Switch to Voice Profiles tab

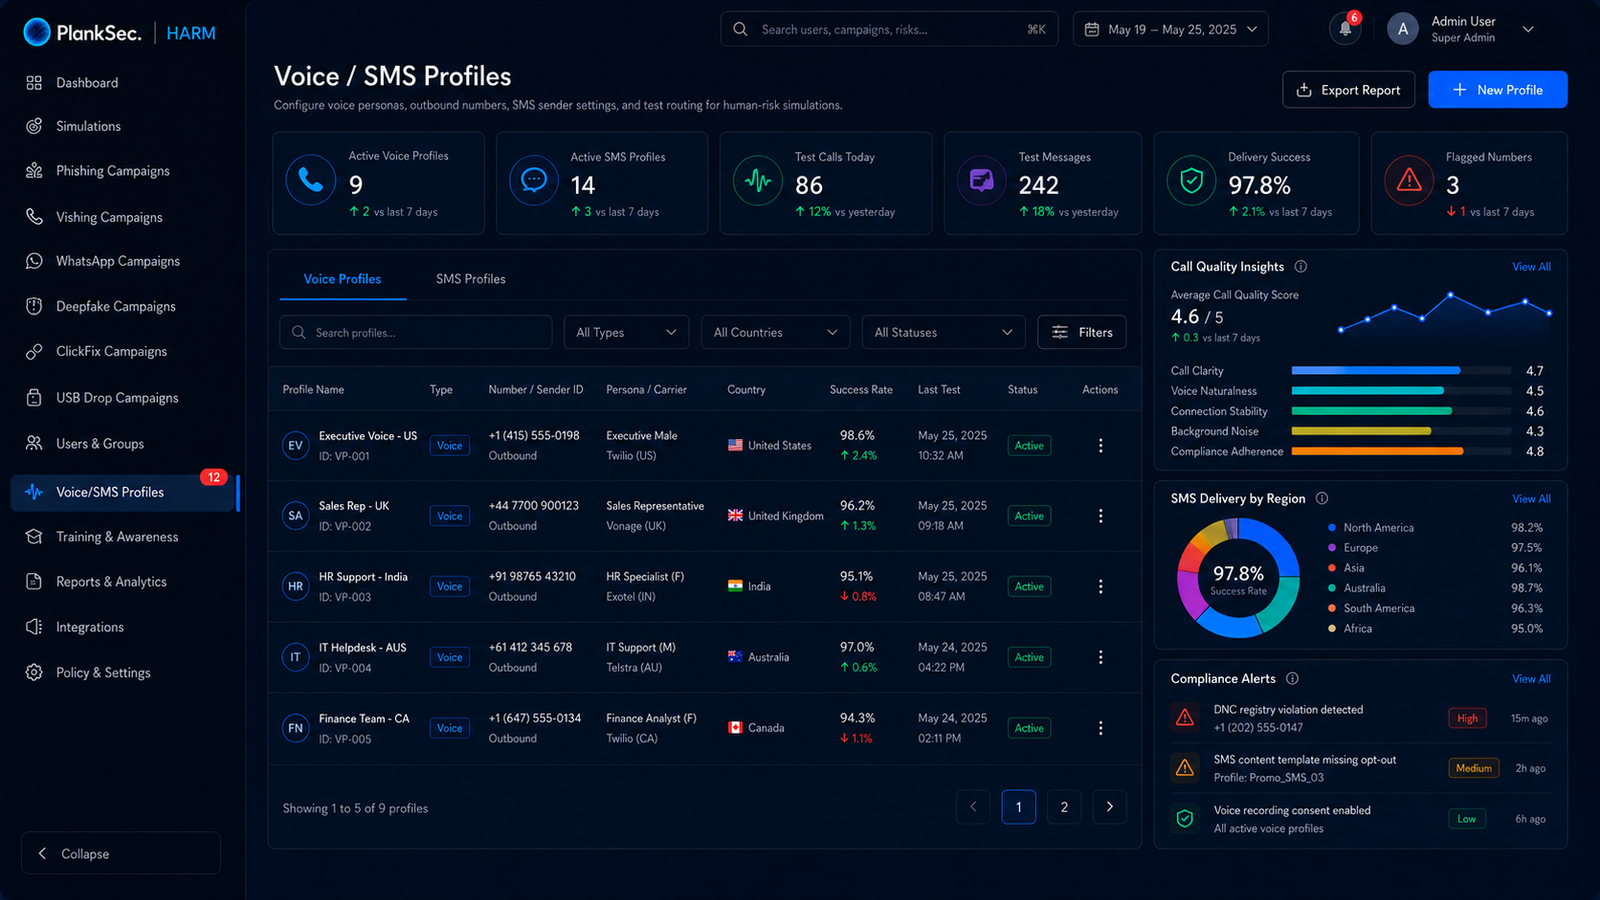(x=342, y=279)
